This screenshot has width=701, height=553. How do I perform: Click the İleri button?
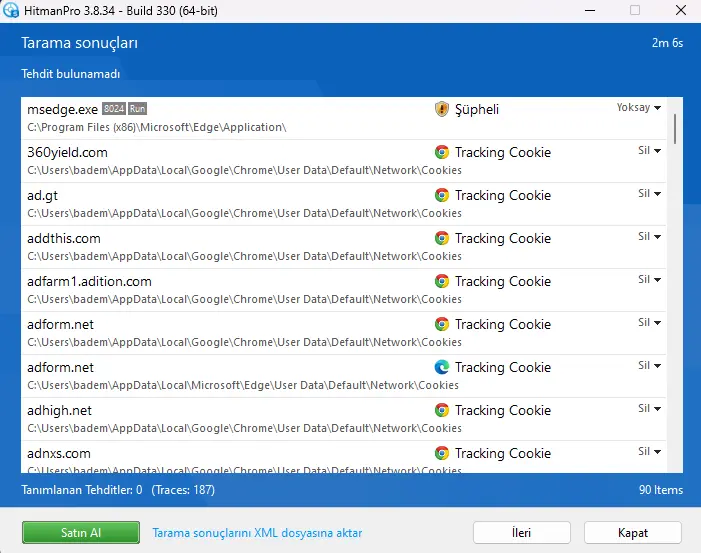pyautogui.click(x=522, y=532)
